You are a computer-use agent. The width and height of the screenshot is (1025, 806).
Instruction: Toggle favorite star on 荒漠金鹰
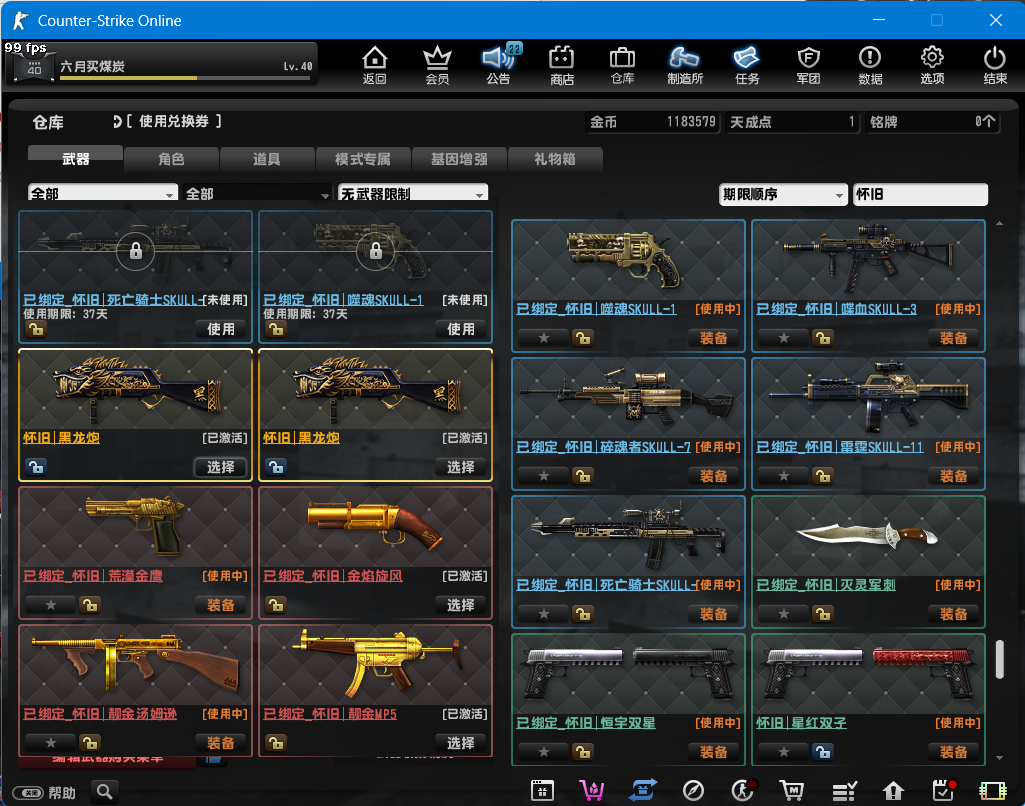pyautogui.click(x=50, y=605)
